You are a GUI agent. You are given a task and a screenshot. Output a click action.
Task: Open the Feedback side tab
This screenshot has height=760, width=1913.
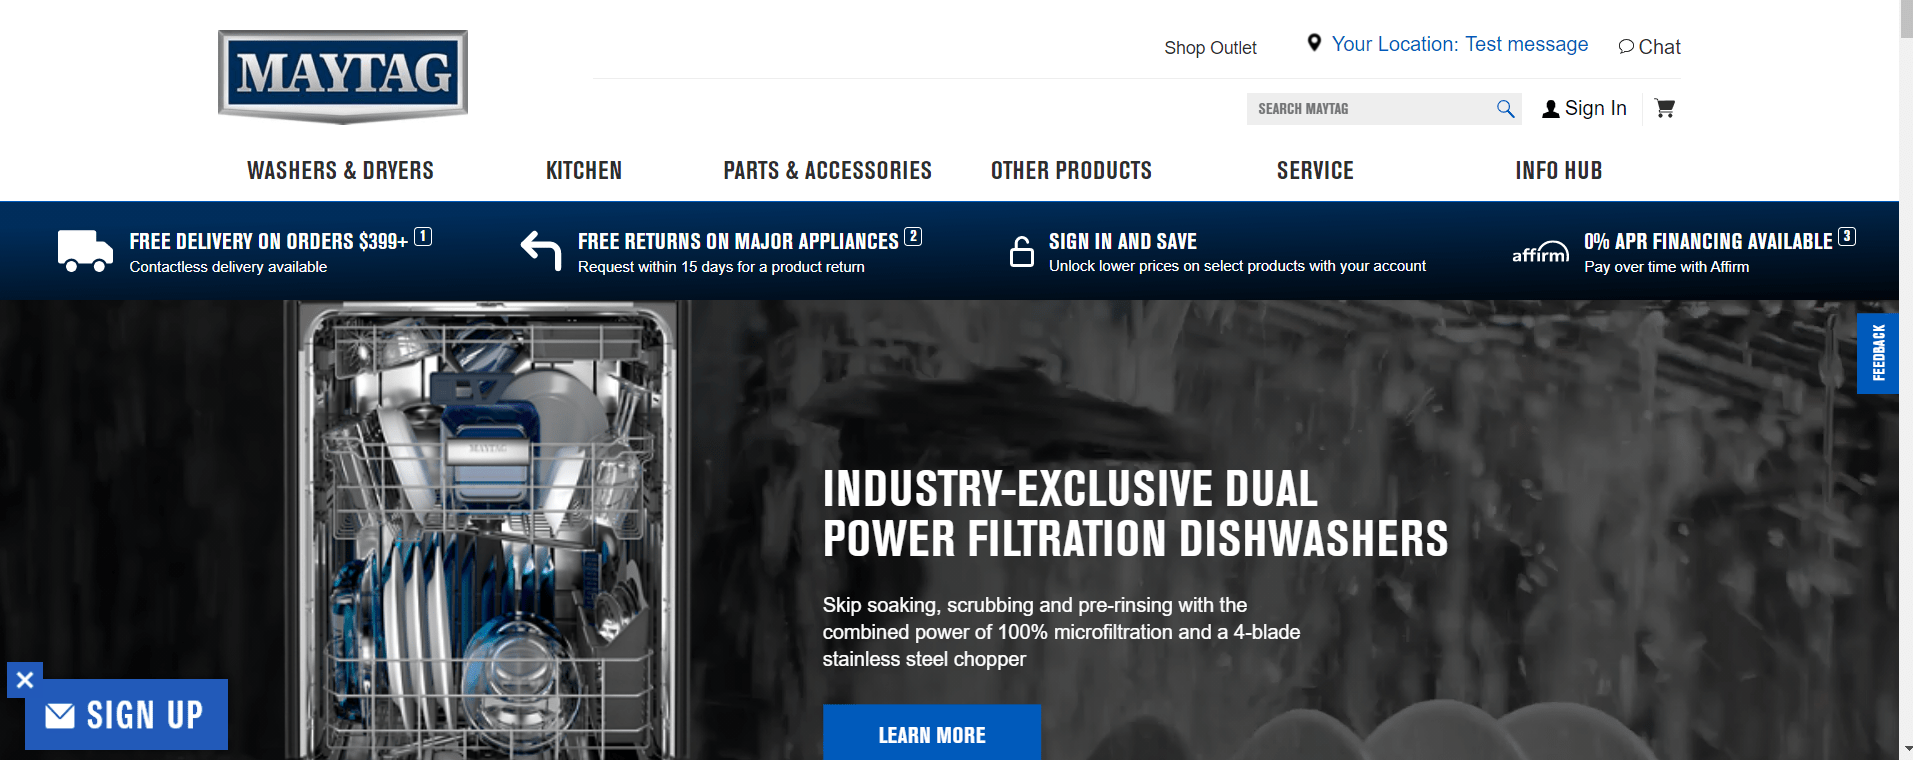click(x=1878, y=353)
